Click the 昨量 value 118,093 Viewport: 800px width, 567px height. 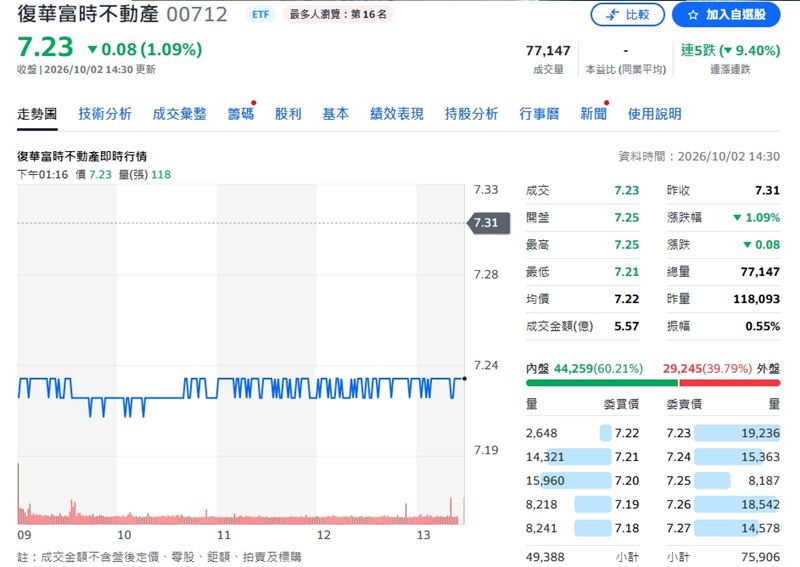tap(757, 299)
